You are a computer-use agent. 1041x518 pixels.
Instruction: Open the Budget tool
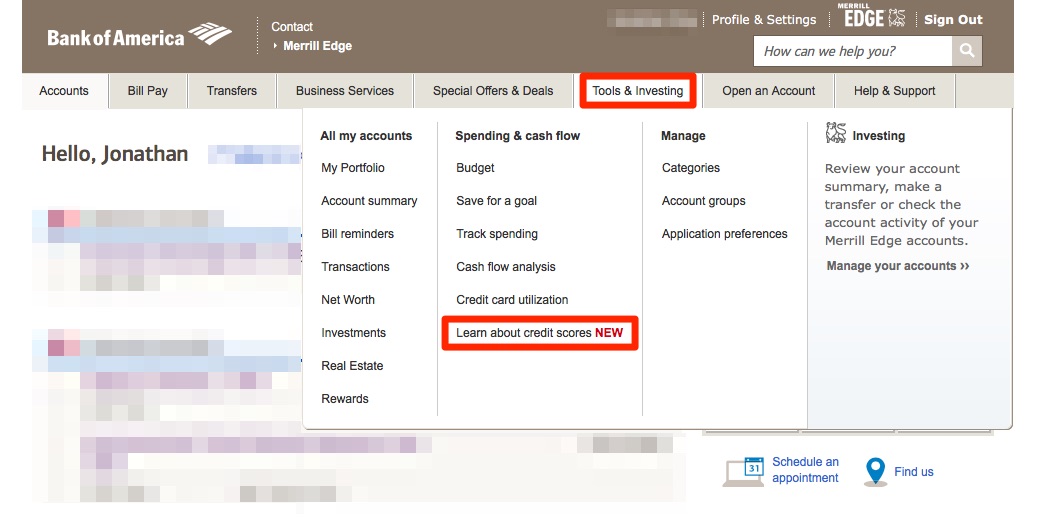coord(475,168)
